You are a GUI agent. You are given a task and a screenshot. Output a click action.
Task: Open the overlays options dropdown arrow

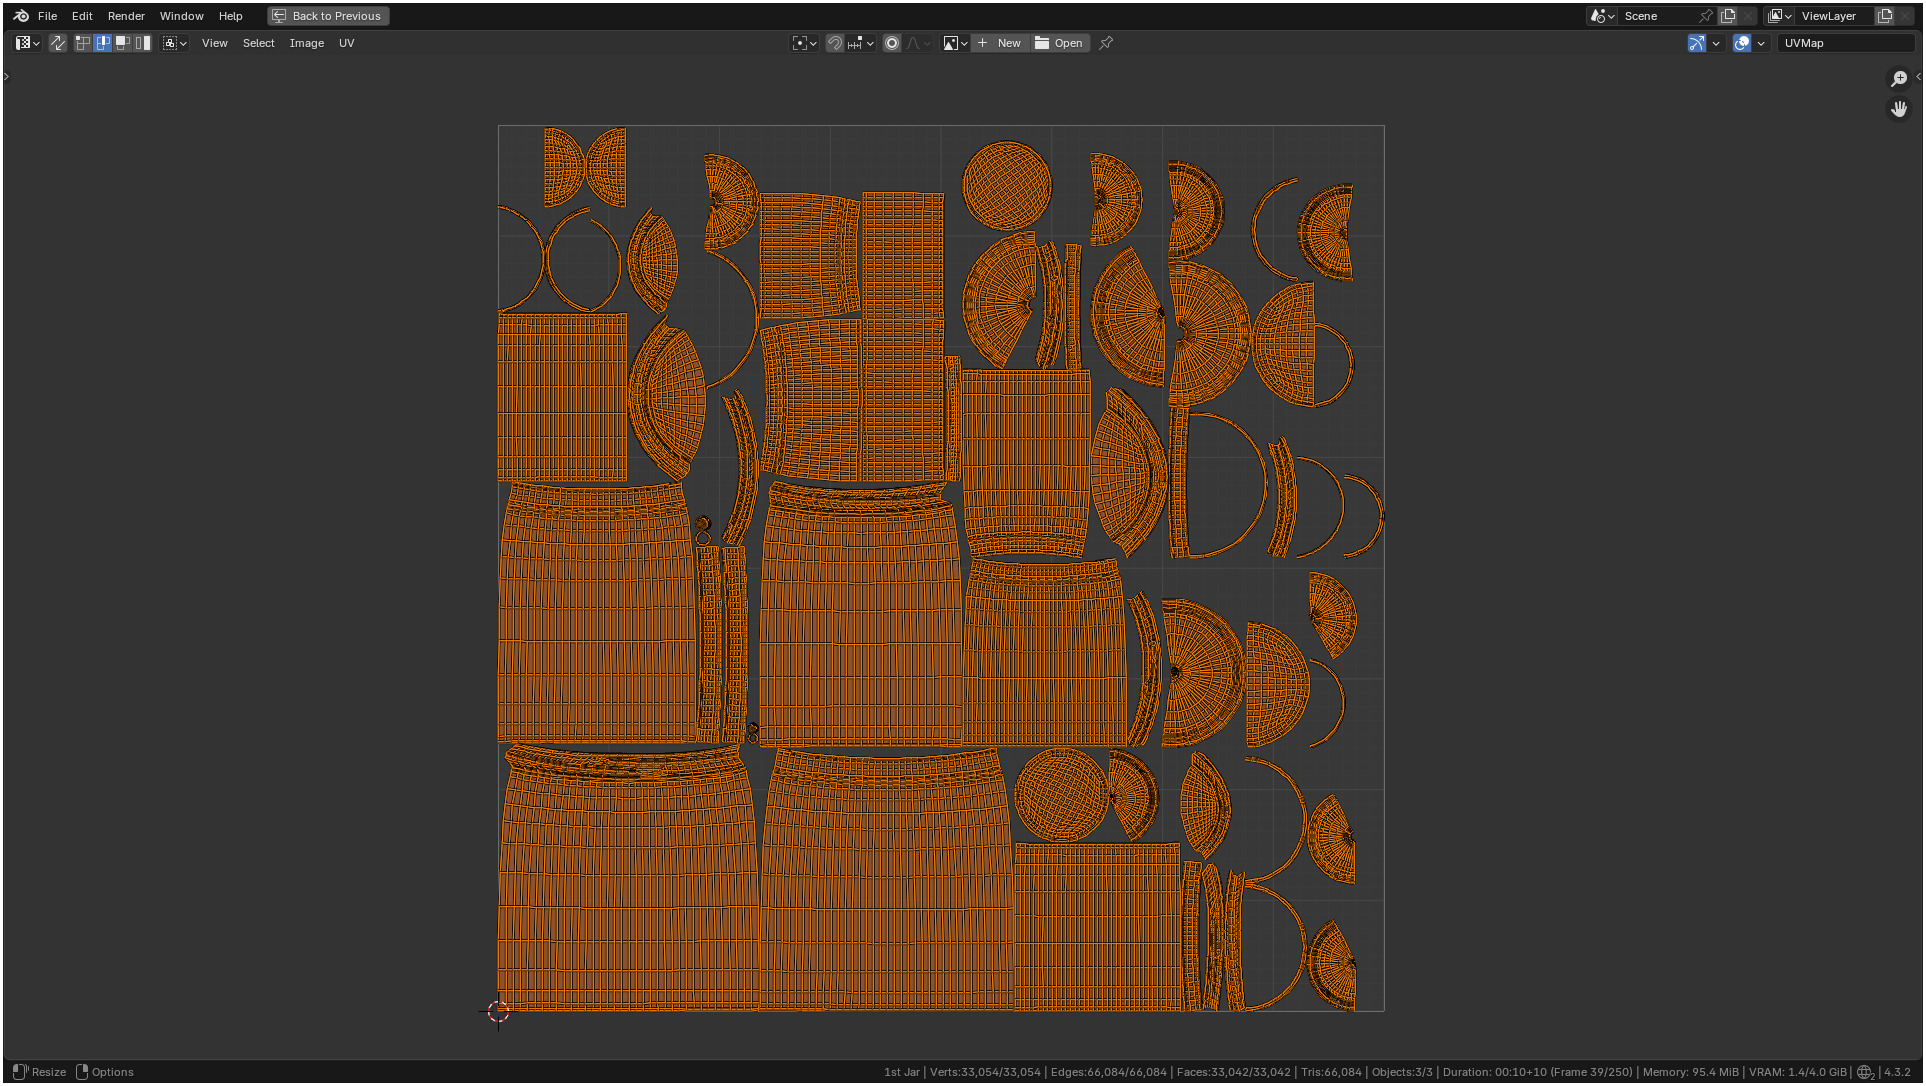pos(1761,43)
